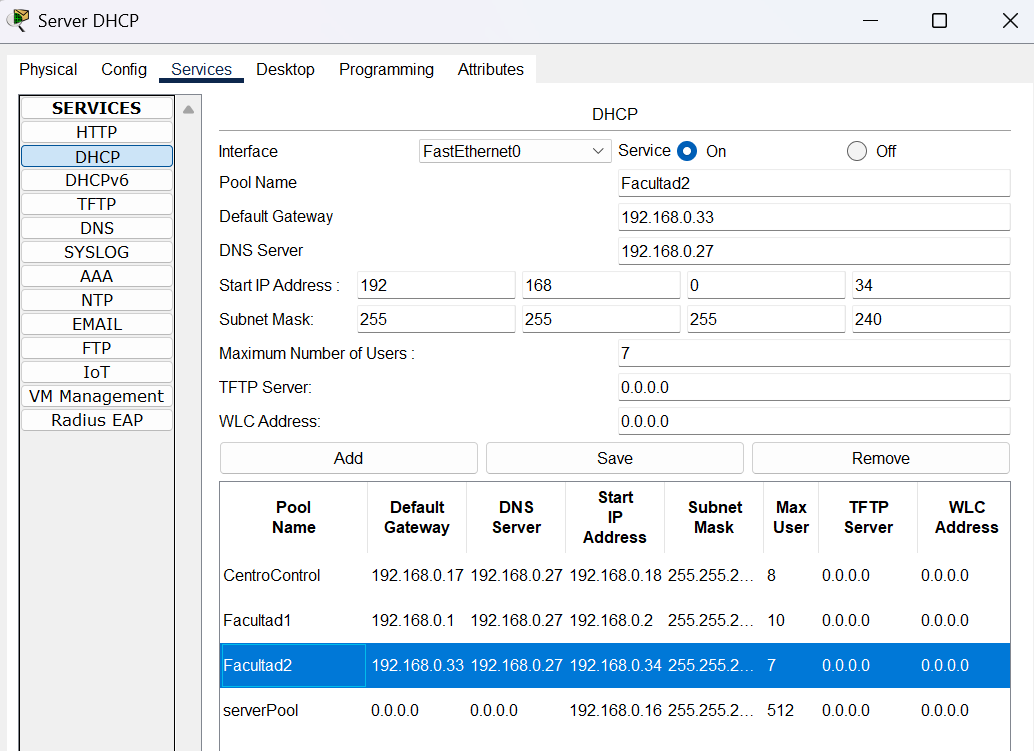The image size is (1034, 751).
Task: Select the HTTP service
Action: [x=97, y=132]
